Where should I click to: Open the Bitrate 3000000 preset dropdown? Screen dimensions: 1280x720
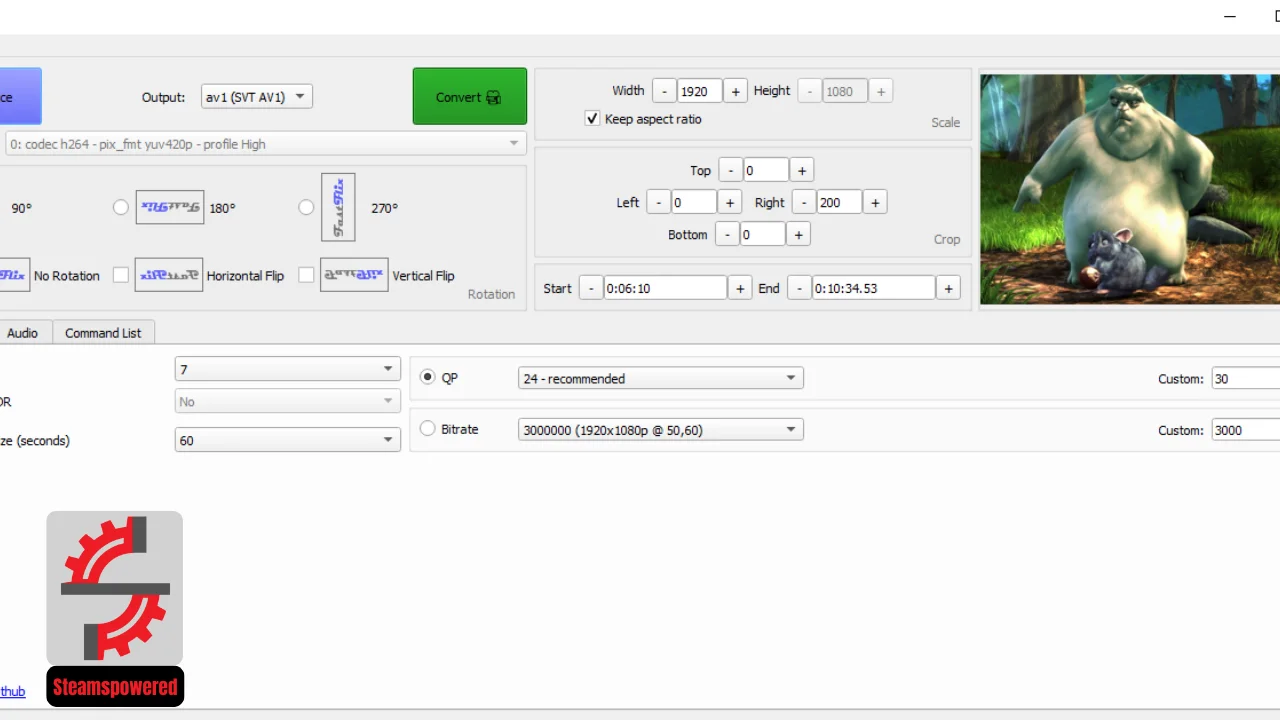point(660,430)
